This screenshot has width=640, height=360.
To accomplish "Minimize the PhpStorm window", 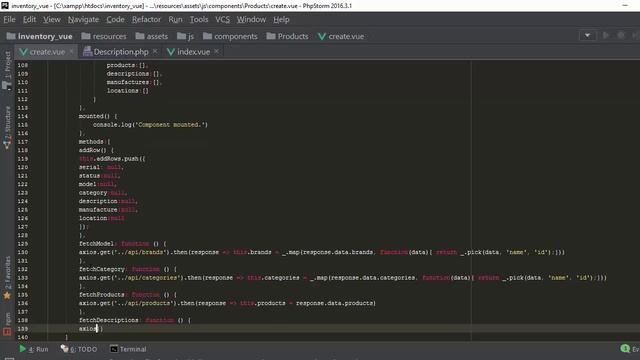I will point(625,5).
